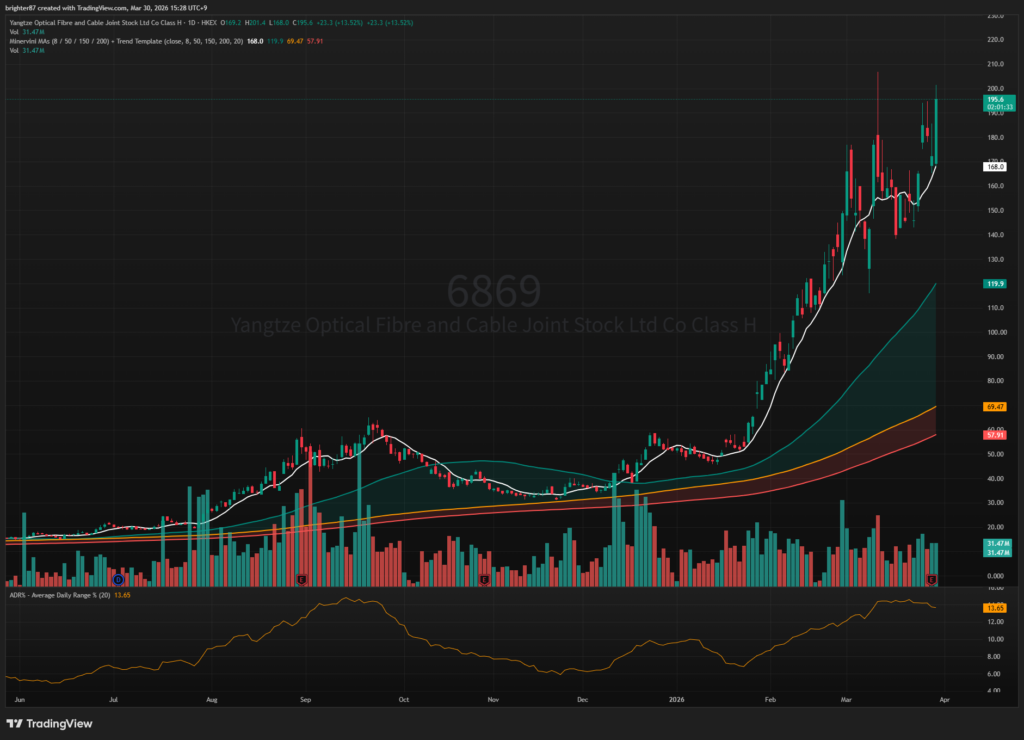1024x740 pixels.
Task: Click the 2026 label on time axis
Action: pos(677,702)
